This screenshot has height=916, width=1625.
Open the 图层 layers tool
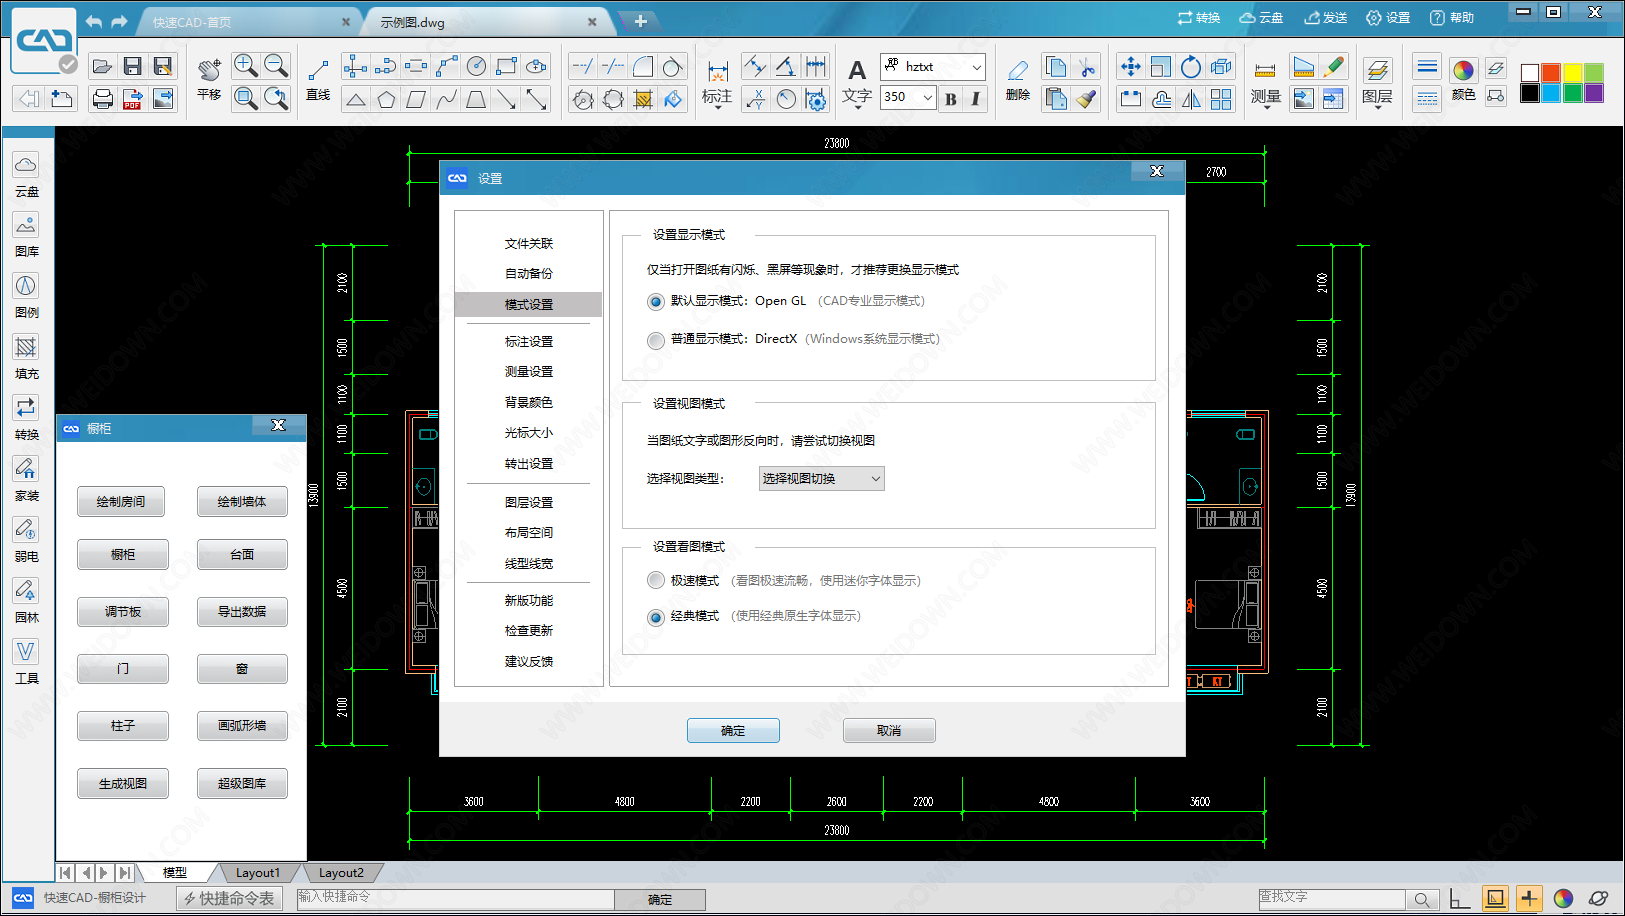tap(1377, 83)
